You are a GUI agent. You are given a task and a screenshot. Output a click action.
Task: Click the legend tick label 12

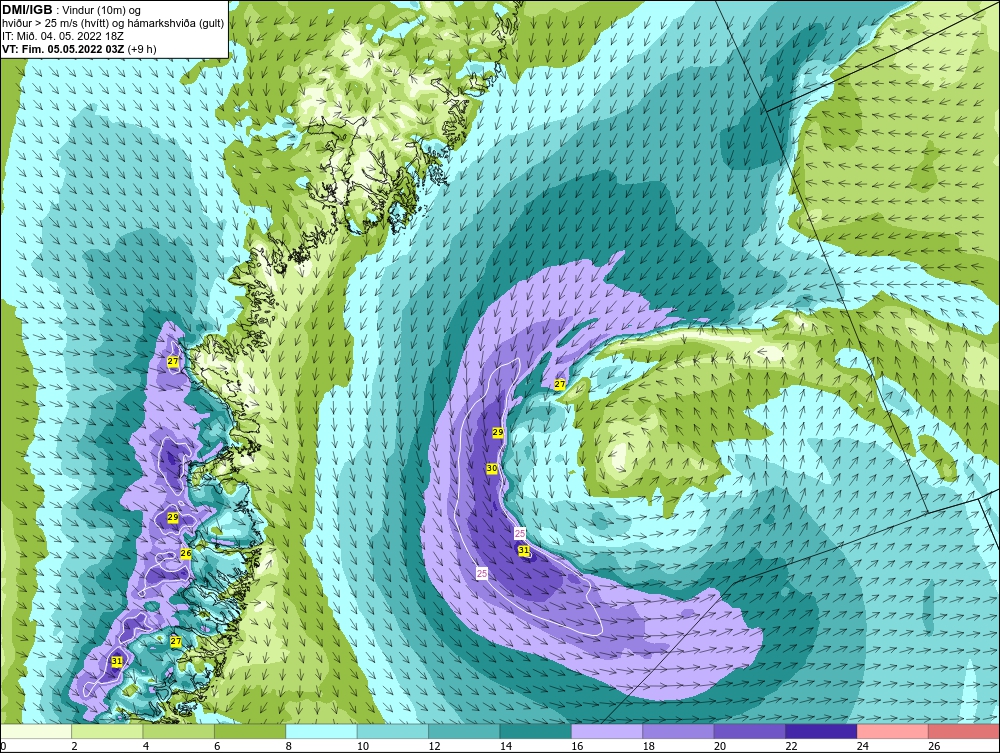tap(434, 746)
